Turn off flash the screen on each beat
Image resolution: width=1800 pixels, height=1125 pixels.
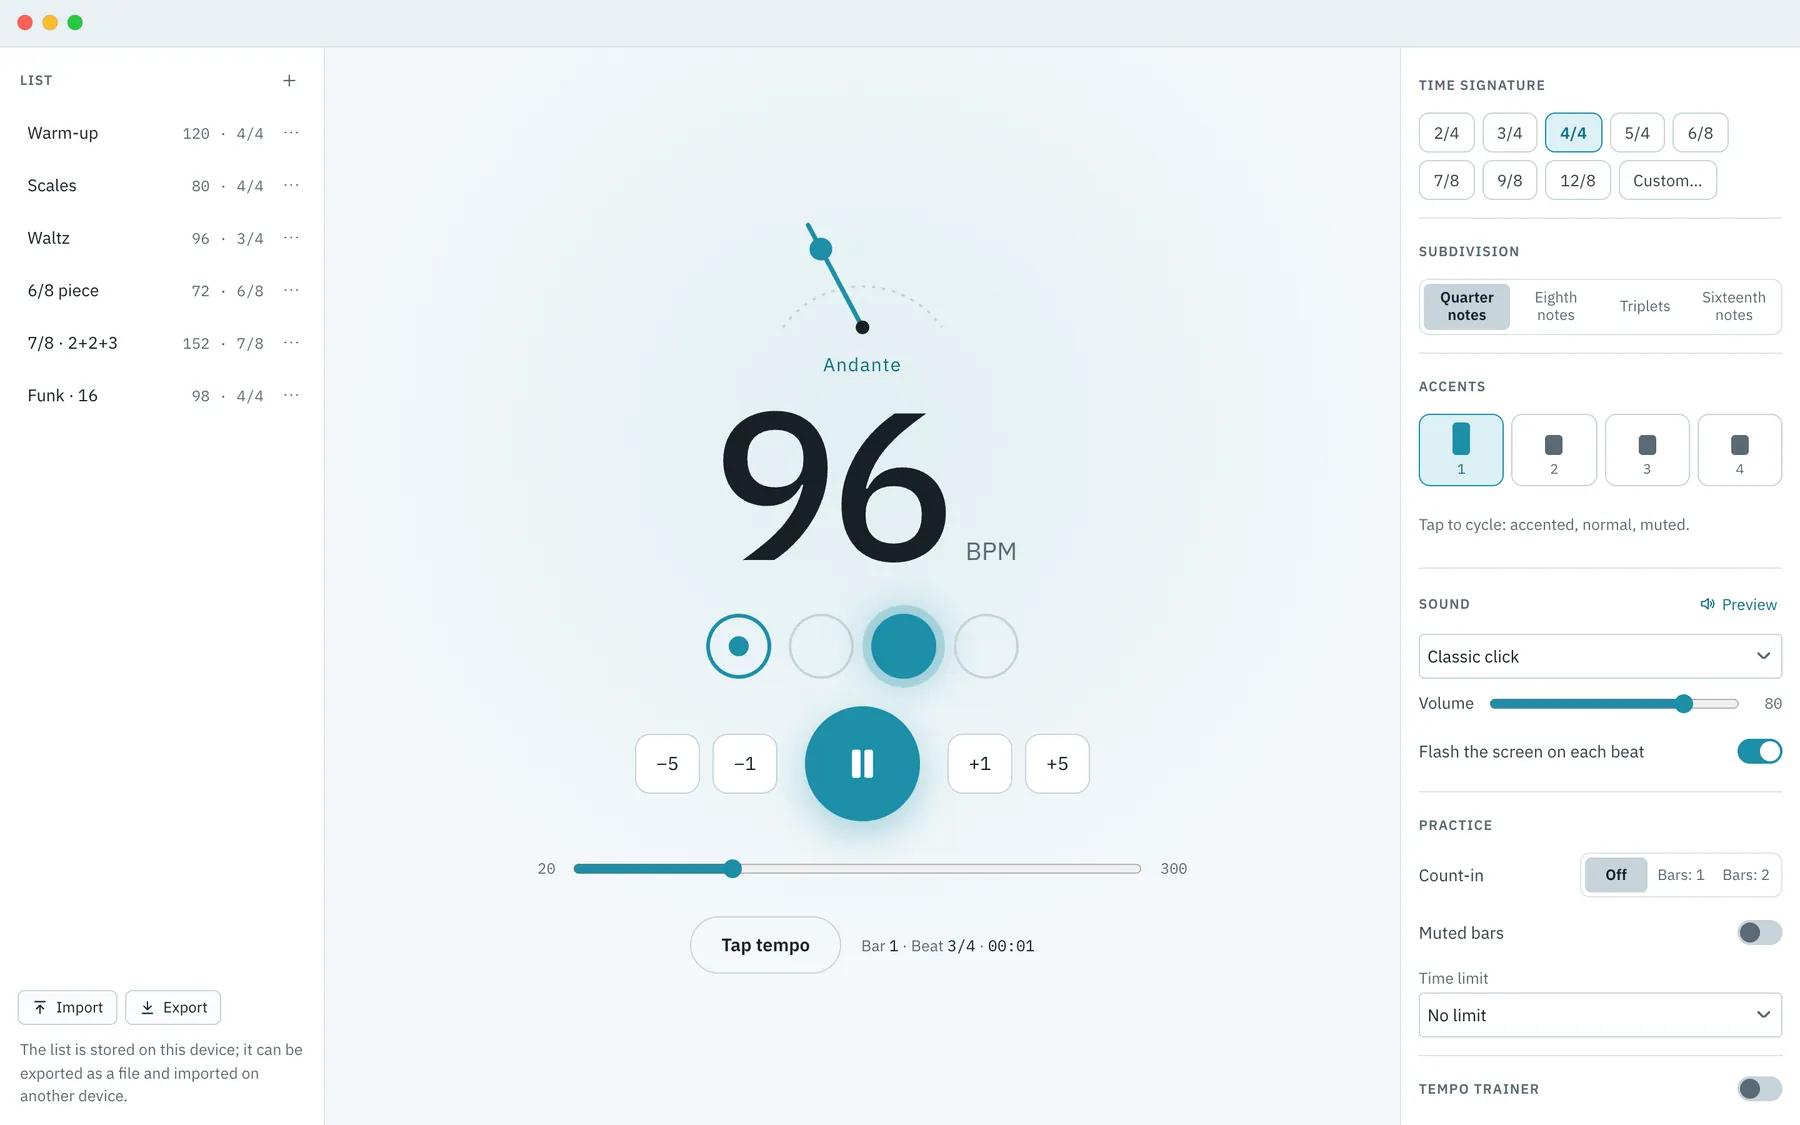pyautogui.click(x=1760, y=751)
